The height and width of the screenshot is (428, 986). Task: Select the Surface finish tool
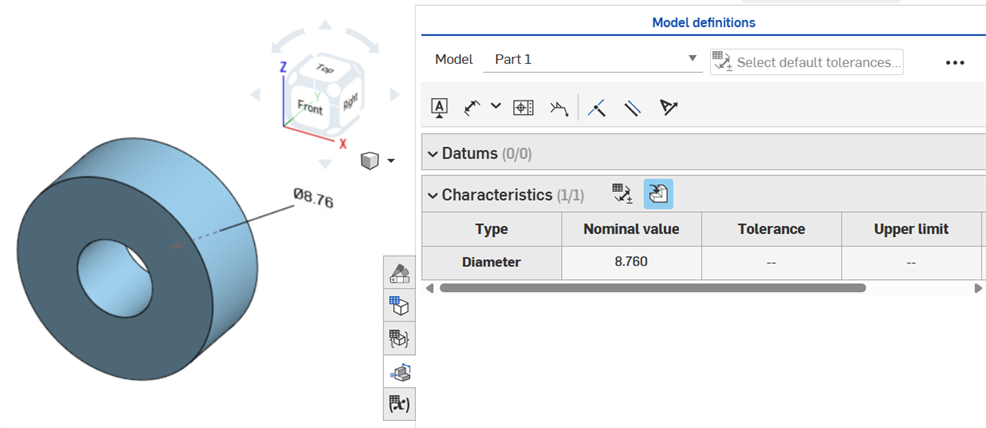click(559, 107)
